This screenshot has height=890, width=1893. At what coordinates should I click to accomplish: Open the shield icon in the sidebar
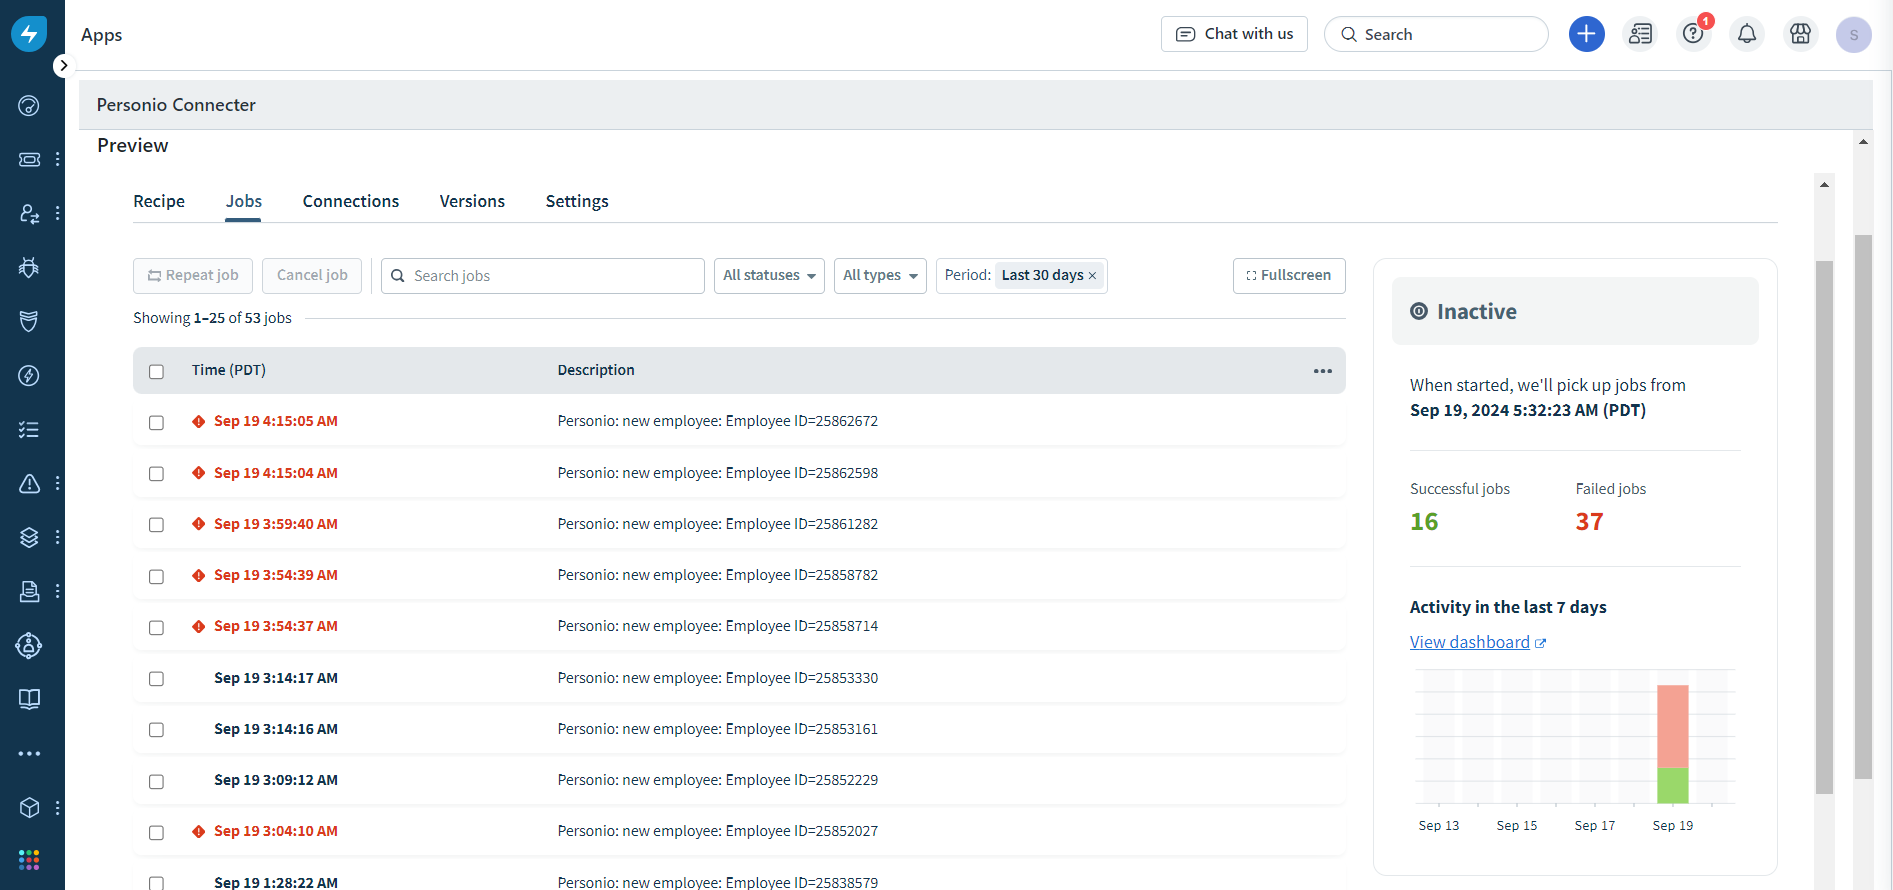pos(29,321)
